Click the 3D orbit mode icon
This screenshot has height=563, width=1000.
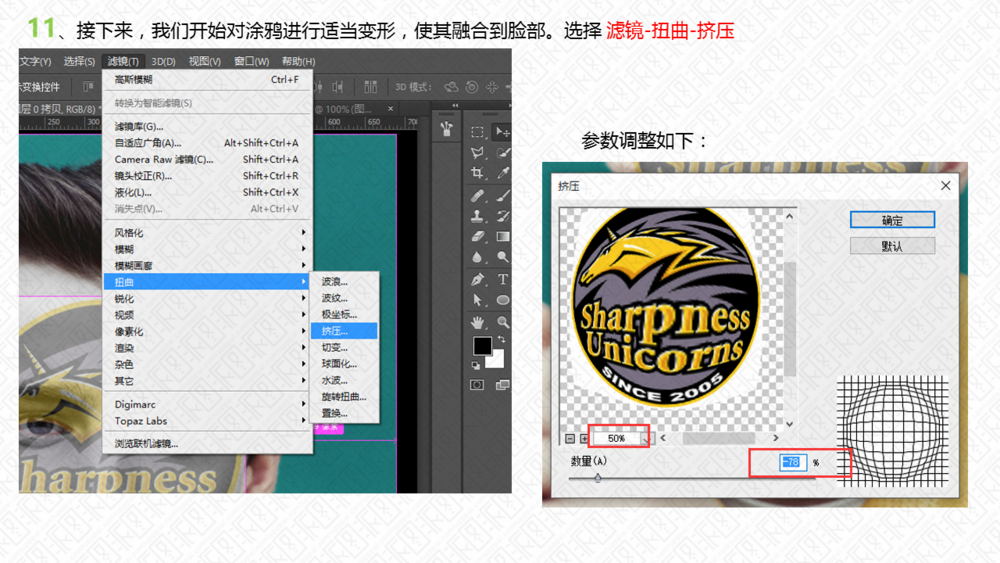[451, 87]
